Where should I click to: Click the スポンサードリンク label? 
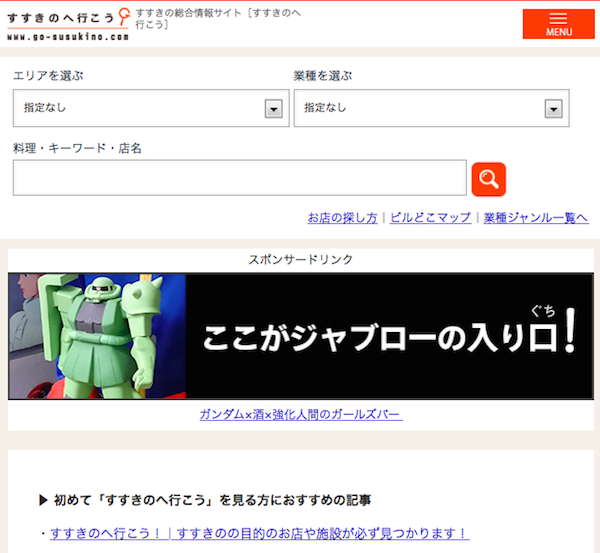(300, 260)
